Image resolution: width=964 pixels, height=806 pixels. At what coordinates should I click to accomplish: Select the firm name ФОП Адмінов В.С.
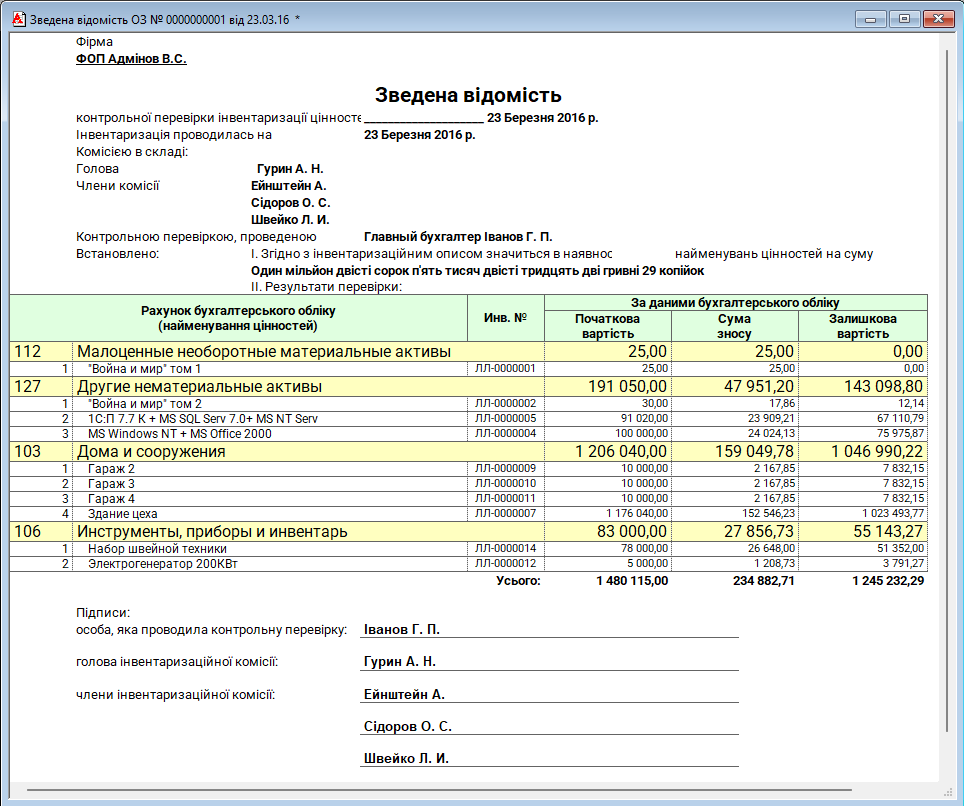pos(131,59)
